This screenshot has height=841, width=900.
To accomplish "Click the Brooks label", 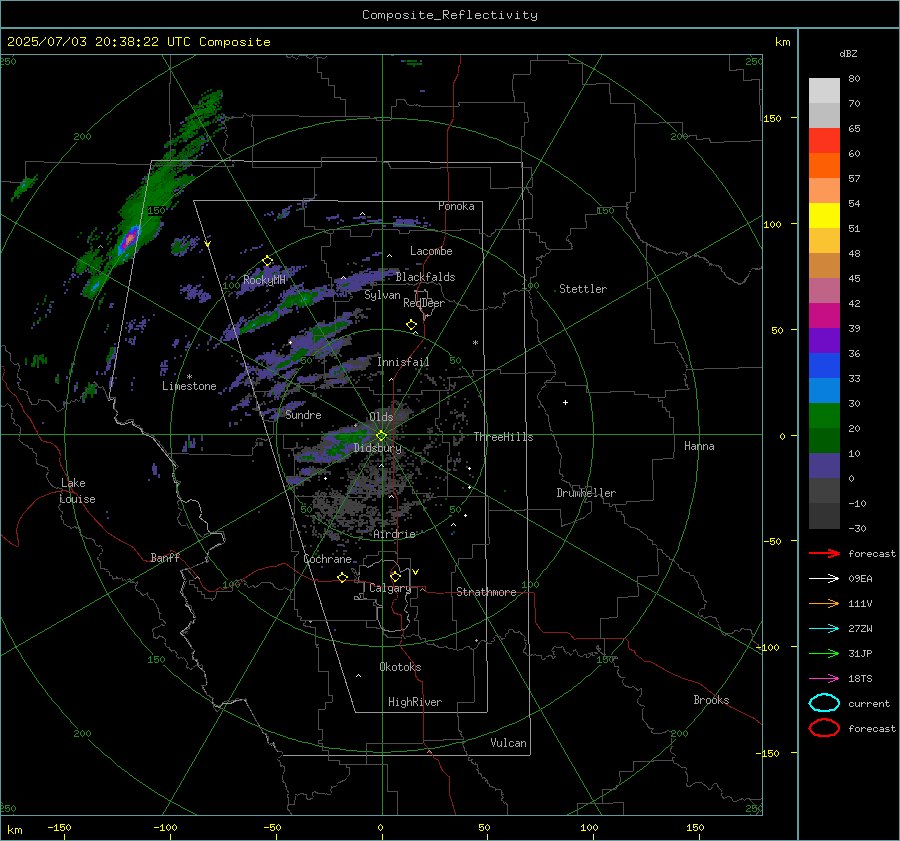I will (711, 700).
